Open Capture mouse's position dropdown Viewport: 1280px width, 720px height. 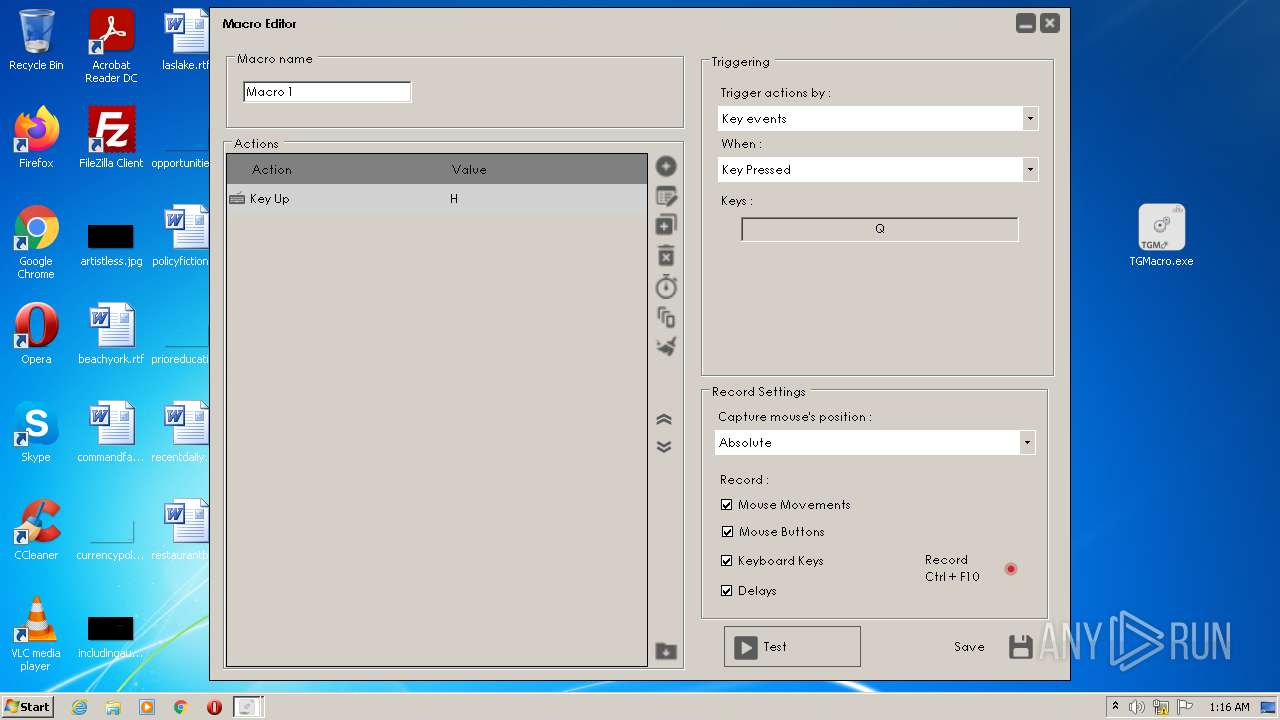pos(875,442)
